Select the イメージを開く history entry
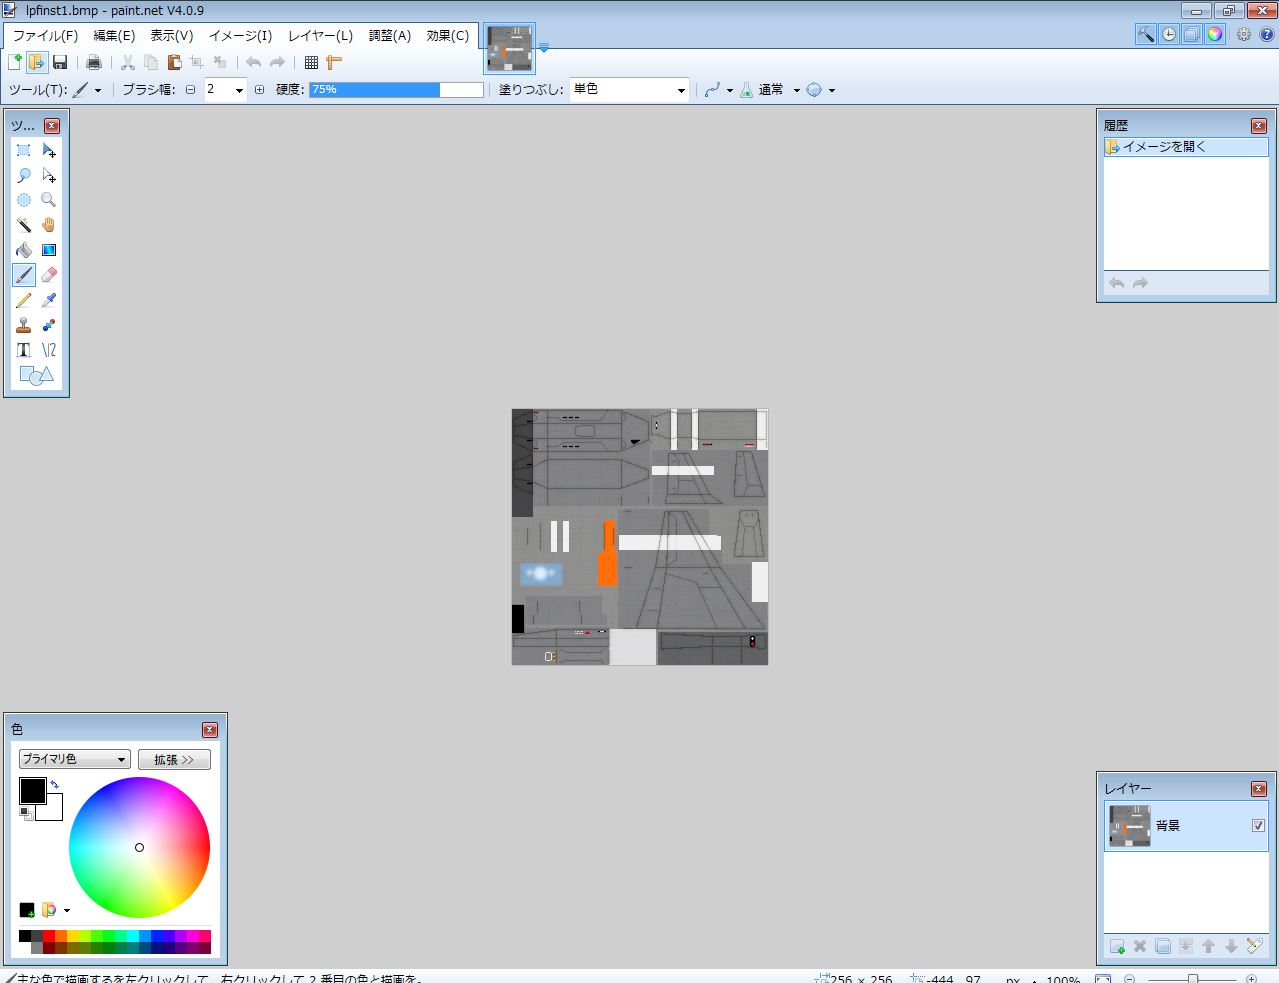This screenshot has height=983, width=1279. click(1186, 147)
